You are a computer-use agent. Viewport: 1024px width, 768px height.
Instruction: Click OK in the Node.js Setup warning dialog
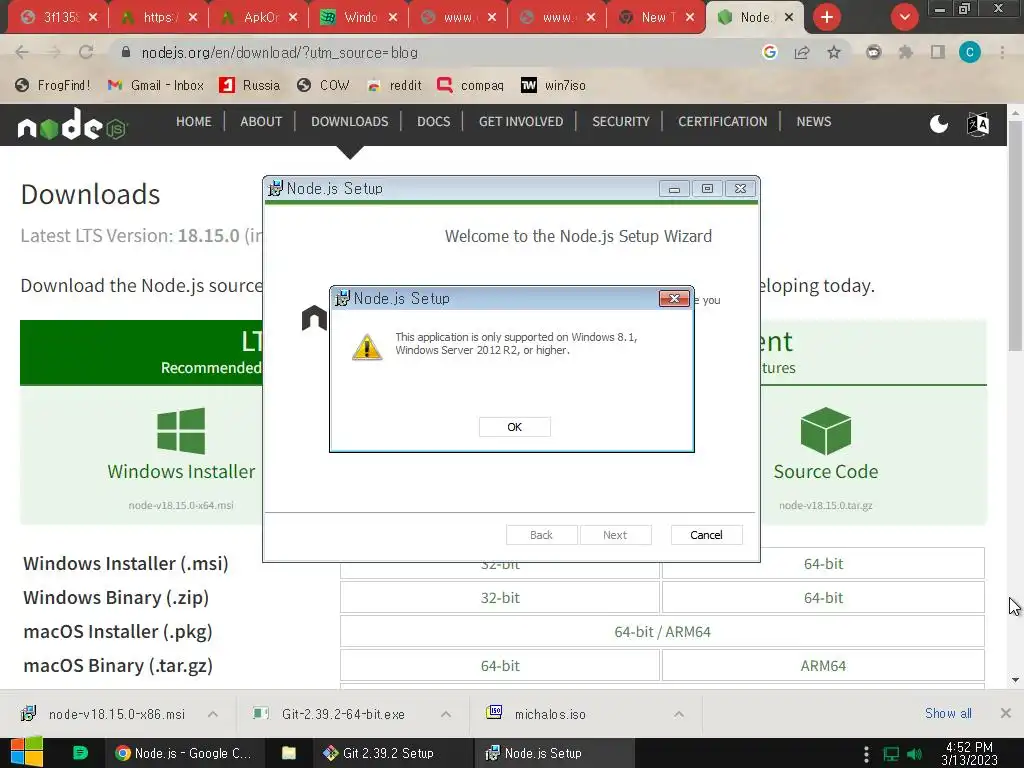[x=515, y=426]
